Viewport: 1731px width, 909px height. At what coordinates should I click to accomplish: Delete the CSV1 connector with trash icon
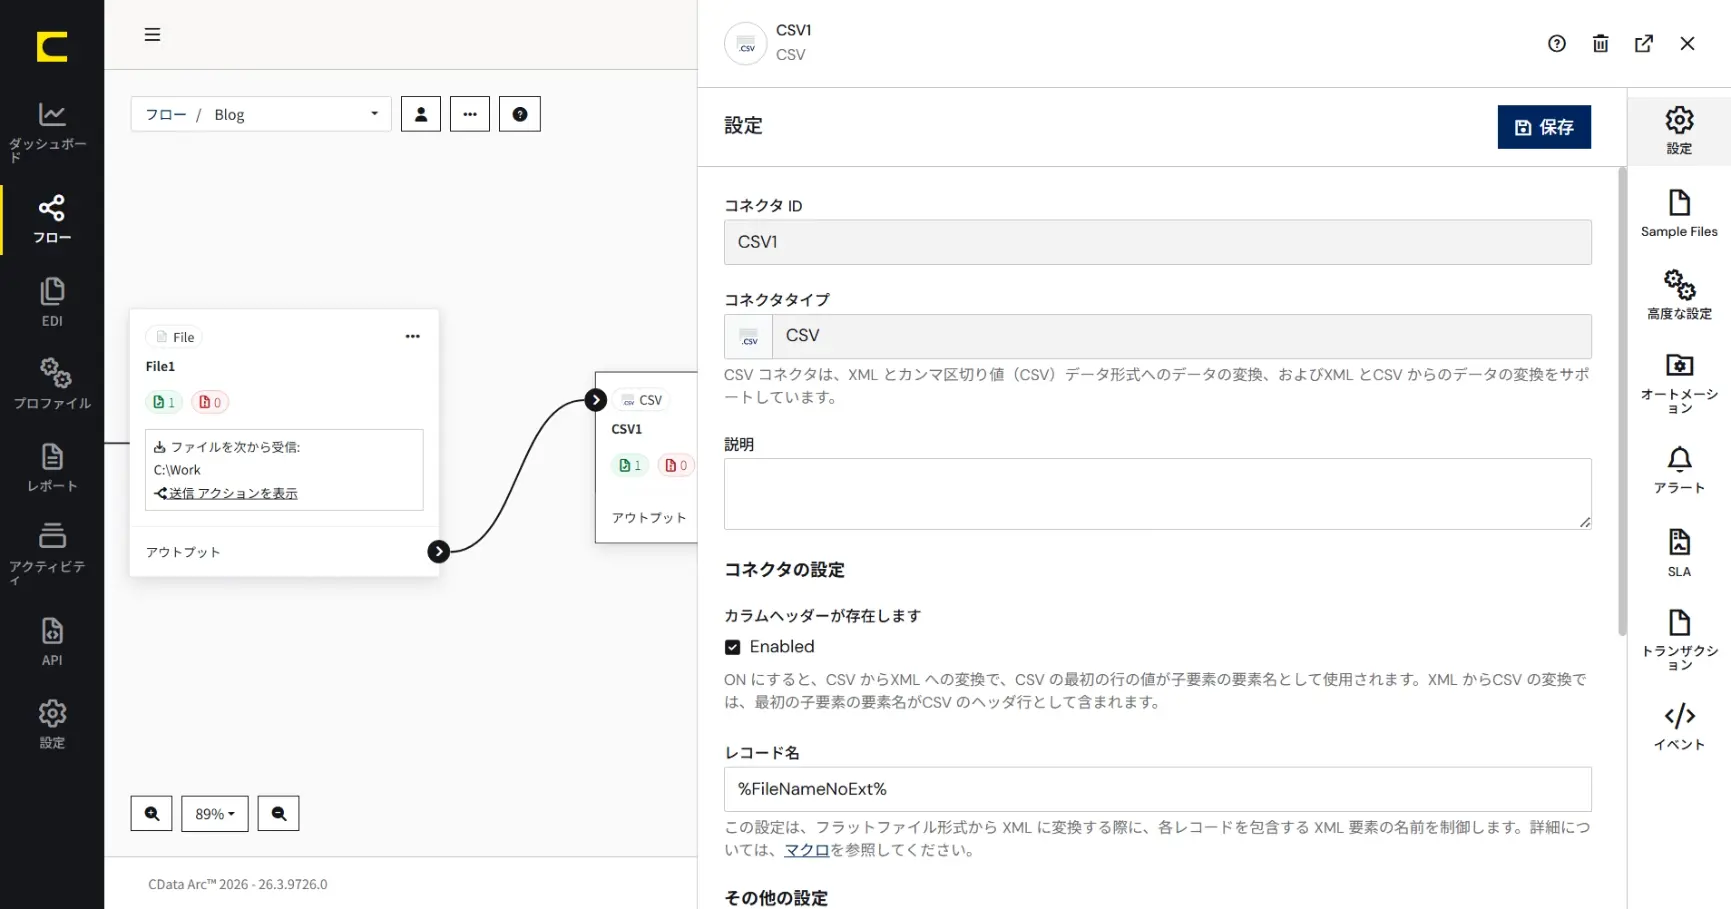tap(1601, 44)
